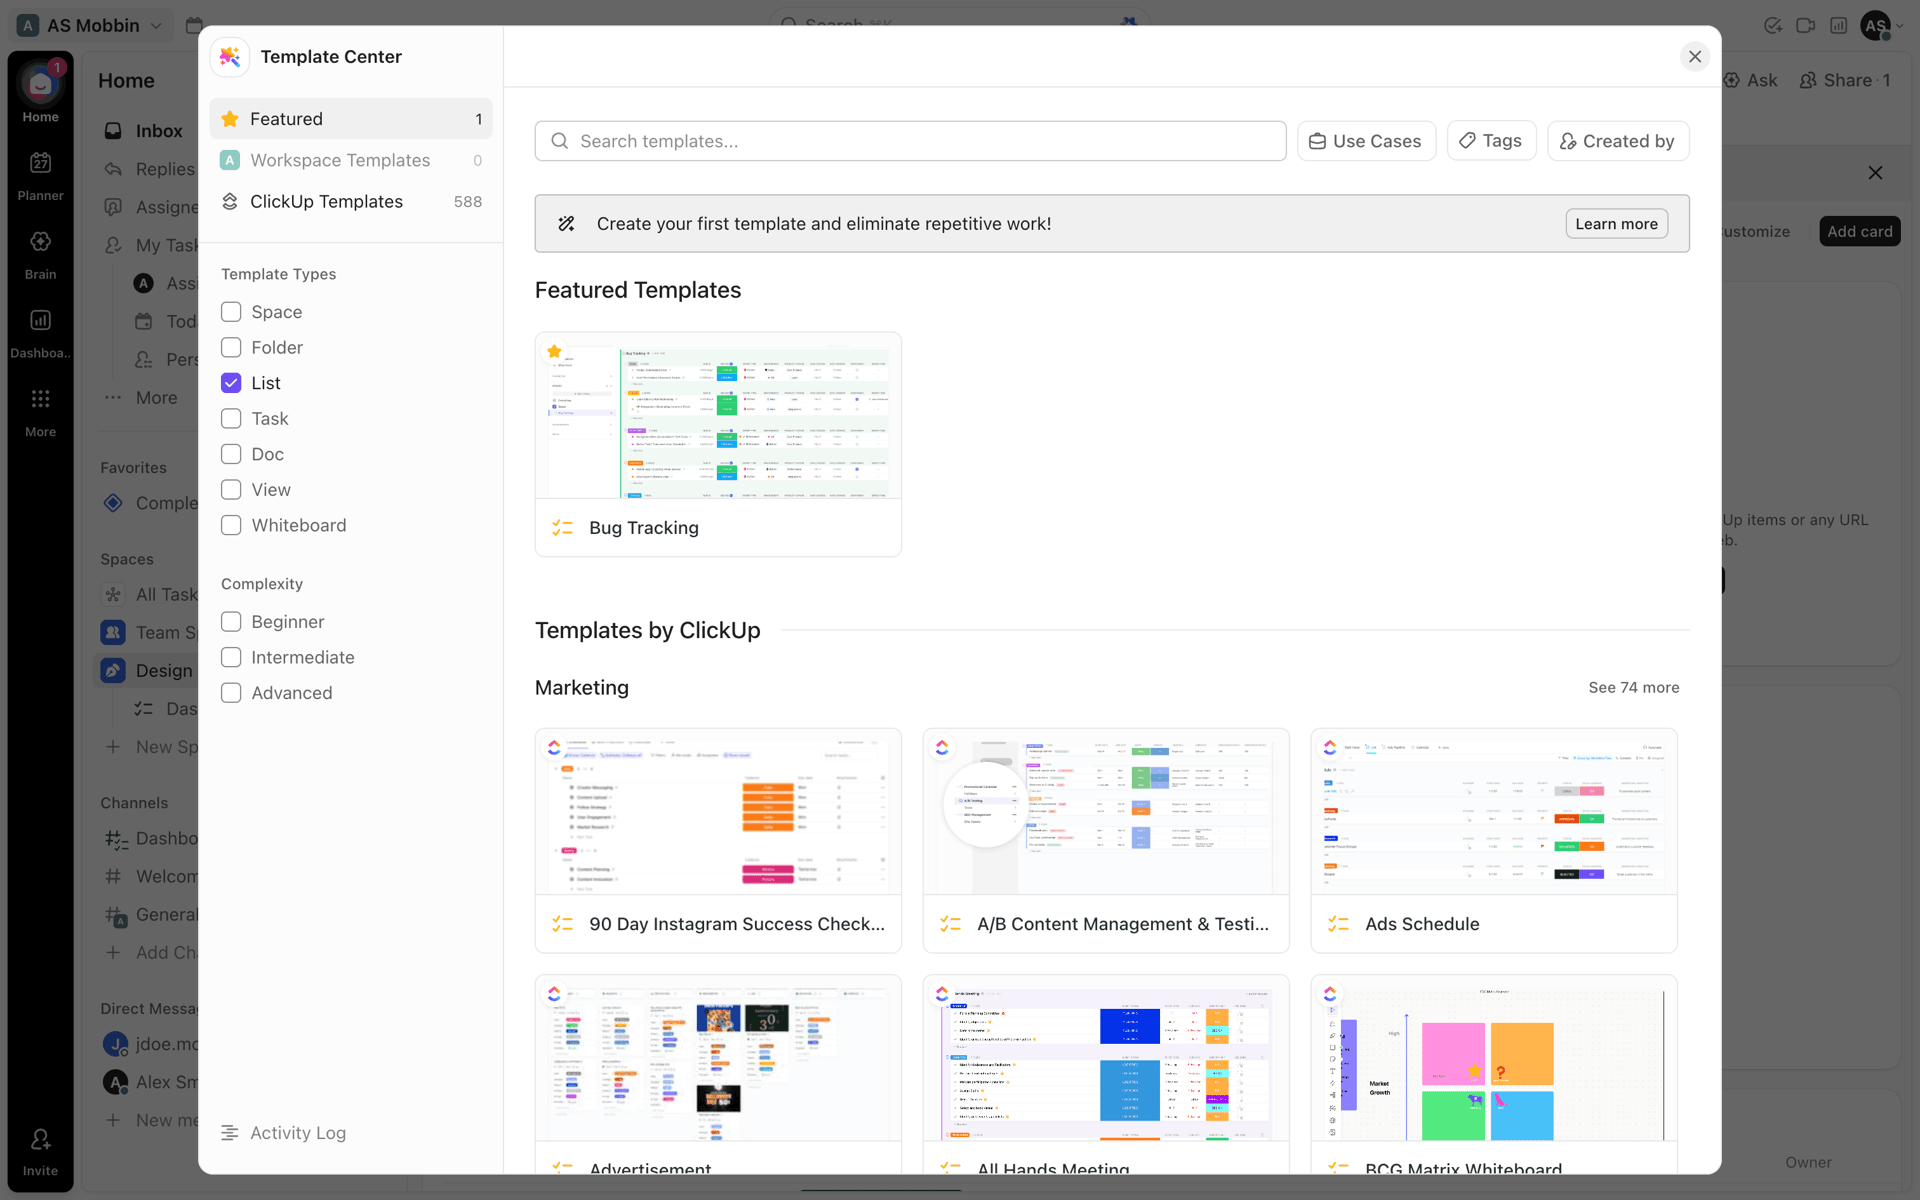Open the BCG Matrix Whiteboard thumbnail
The height and width of the screenshot is (1200, 1920).
[1494, 1058]
